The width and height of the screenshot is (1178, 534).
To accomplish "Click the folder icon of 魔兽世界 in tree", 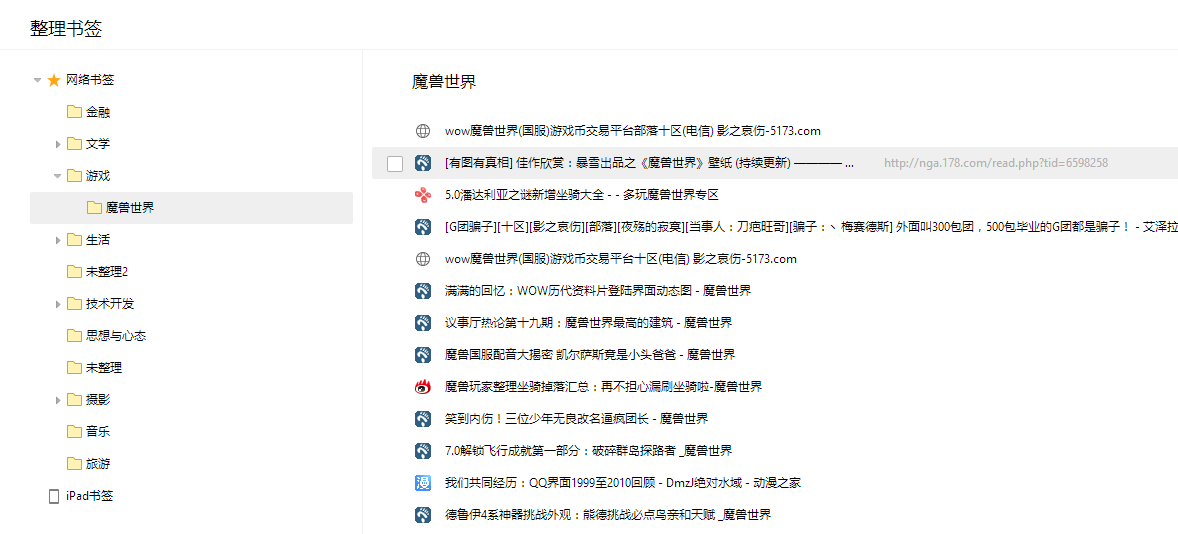I will (x=94, y=208).
